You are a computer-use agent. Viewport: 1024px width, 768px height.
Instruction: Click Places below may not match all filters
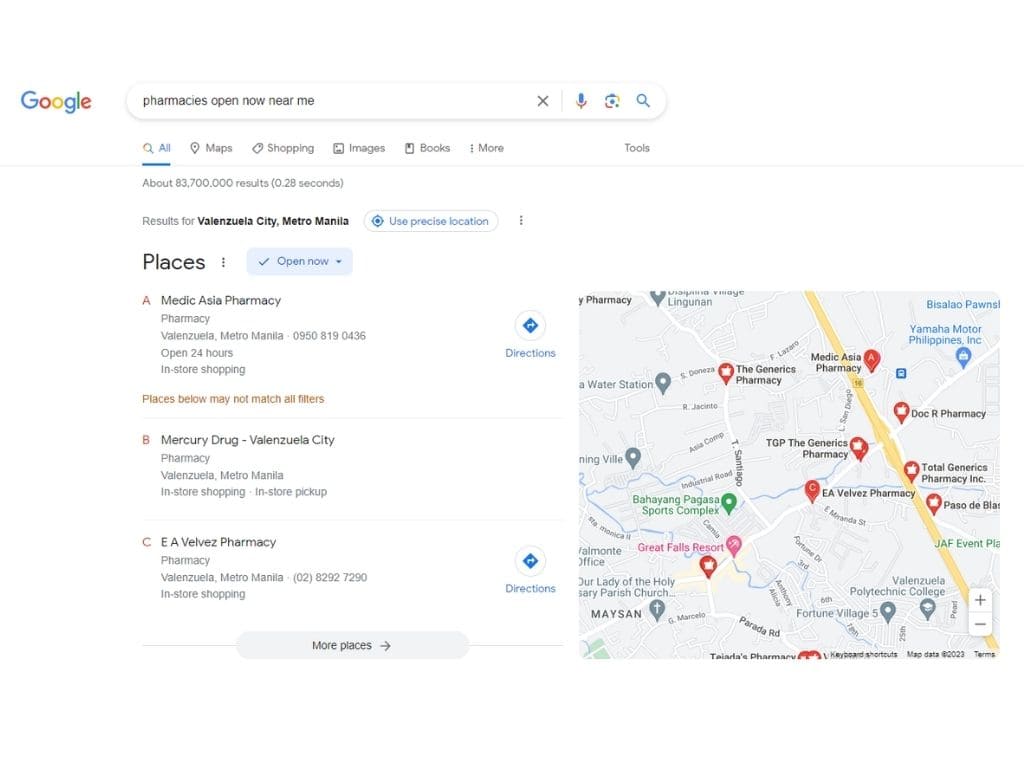pyautogui.click(x=233, y=399)
